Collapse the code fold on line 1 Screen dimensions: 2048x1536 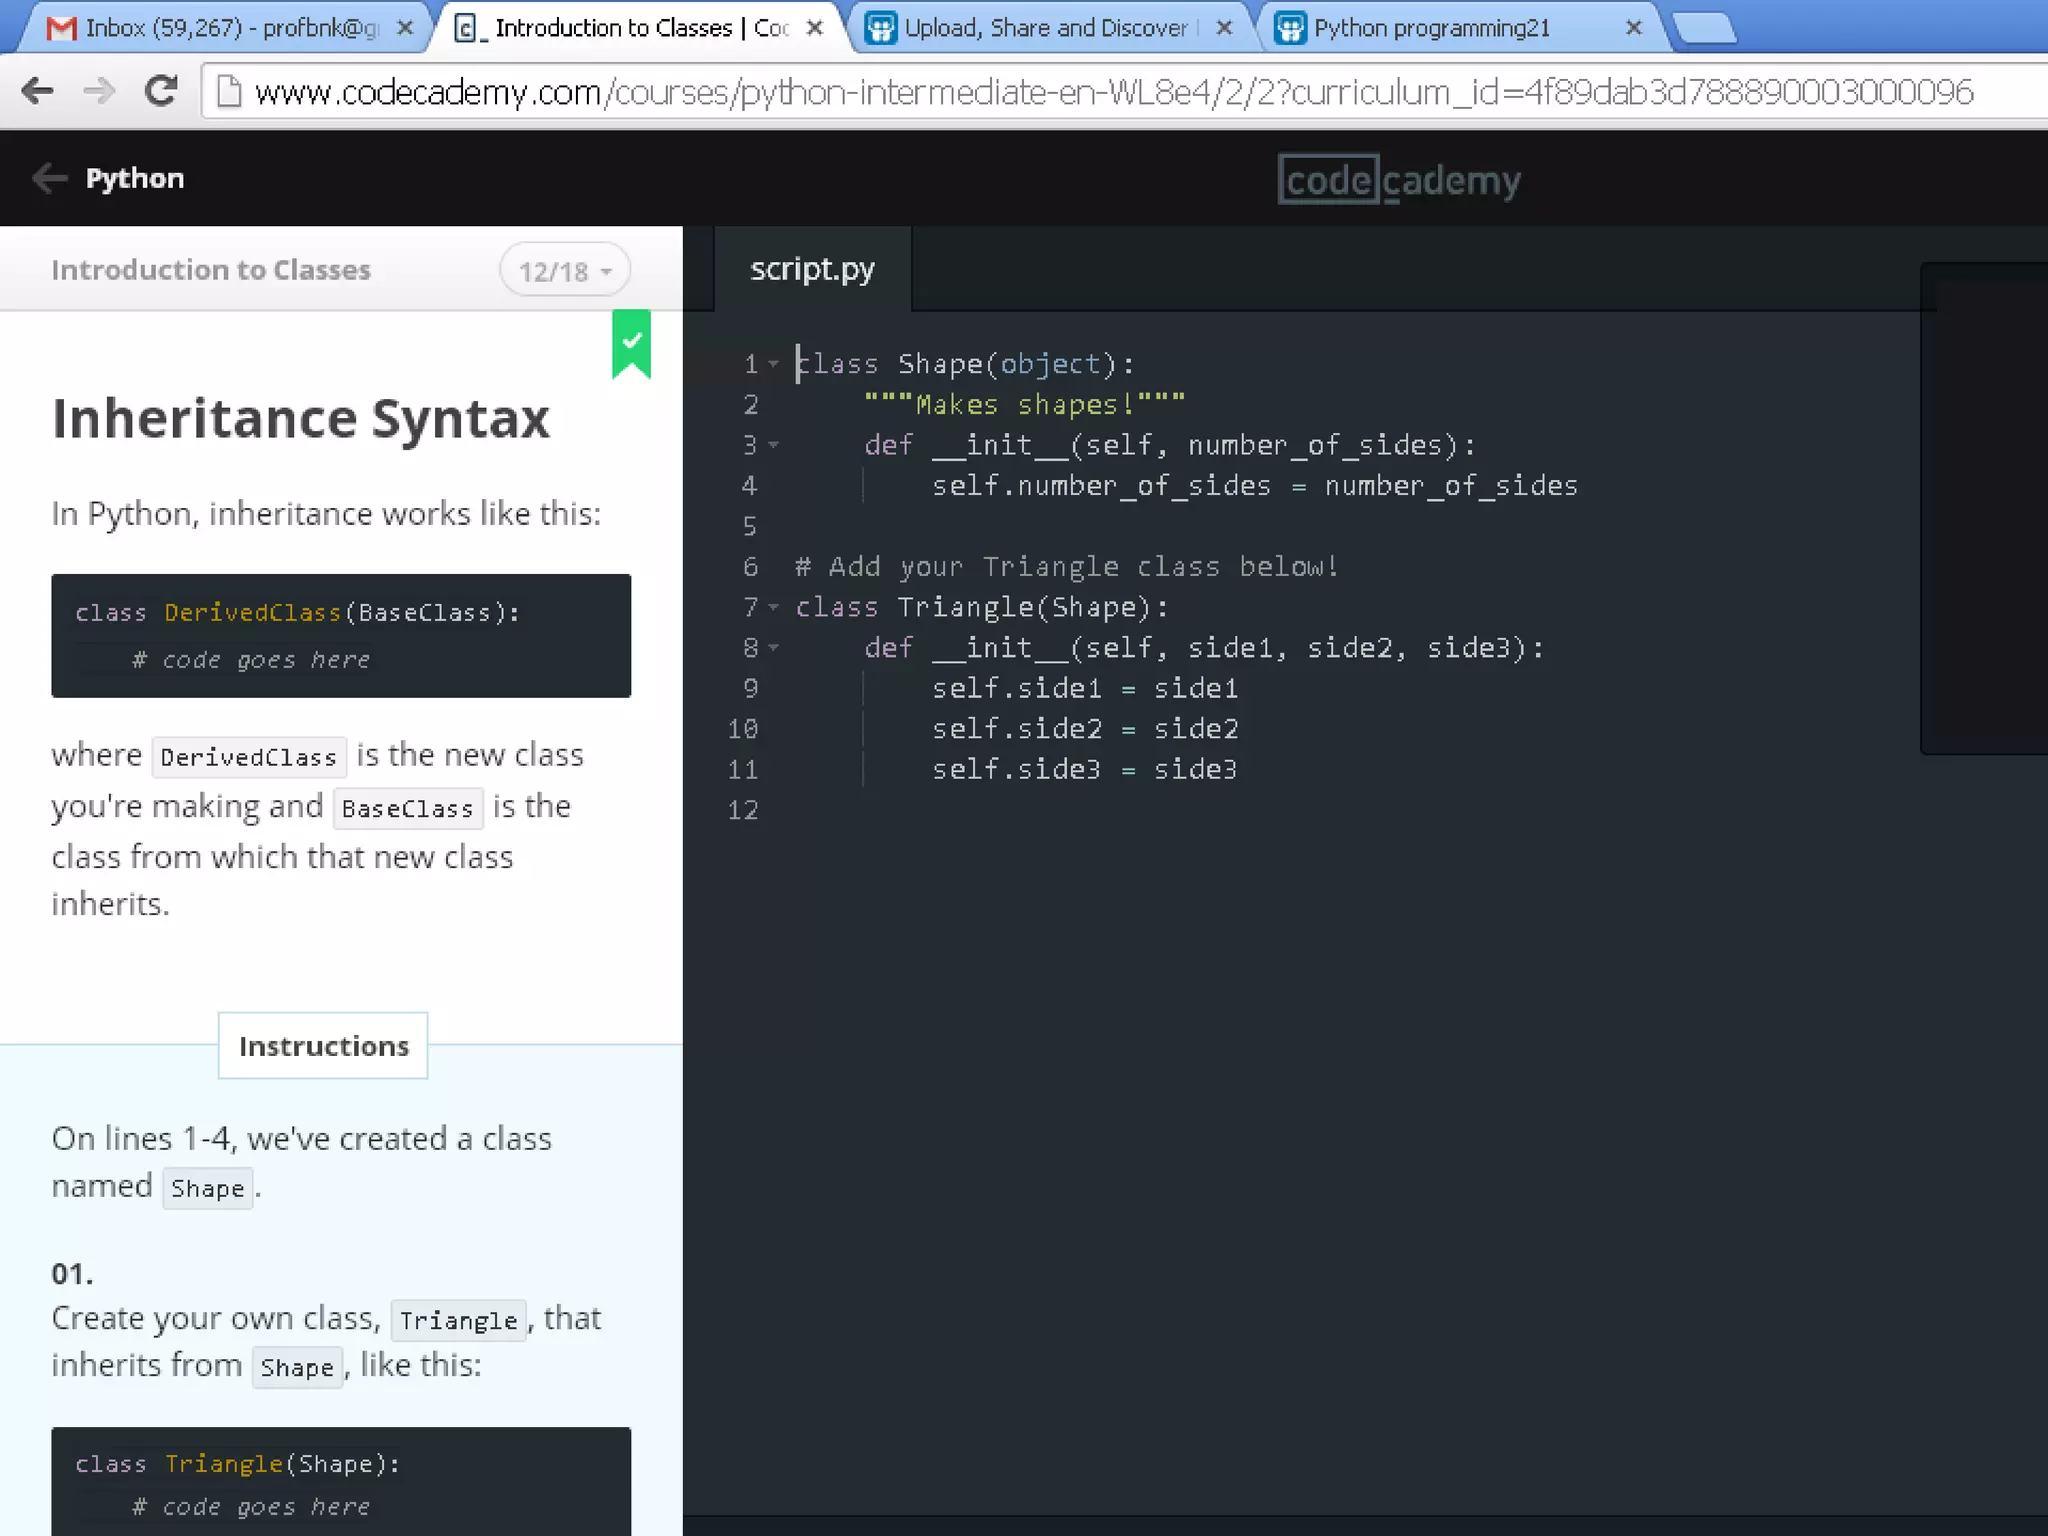(773, 364)
